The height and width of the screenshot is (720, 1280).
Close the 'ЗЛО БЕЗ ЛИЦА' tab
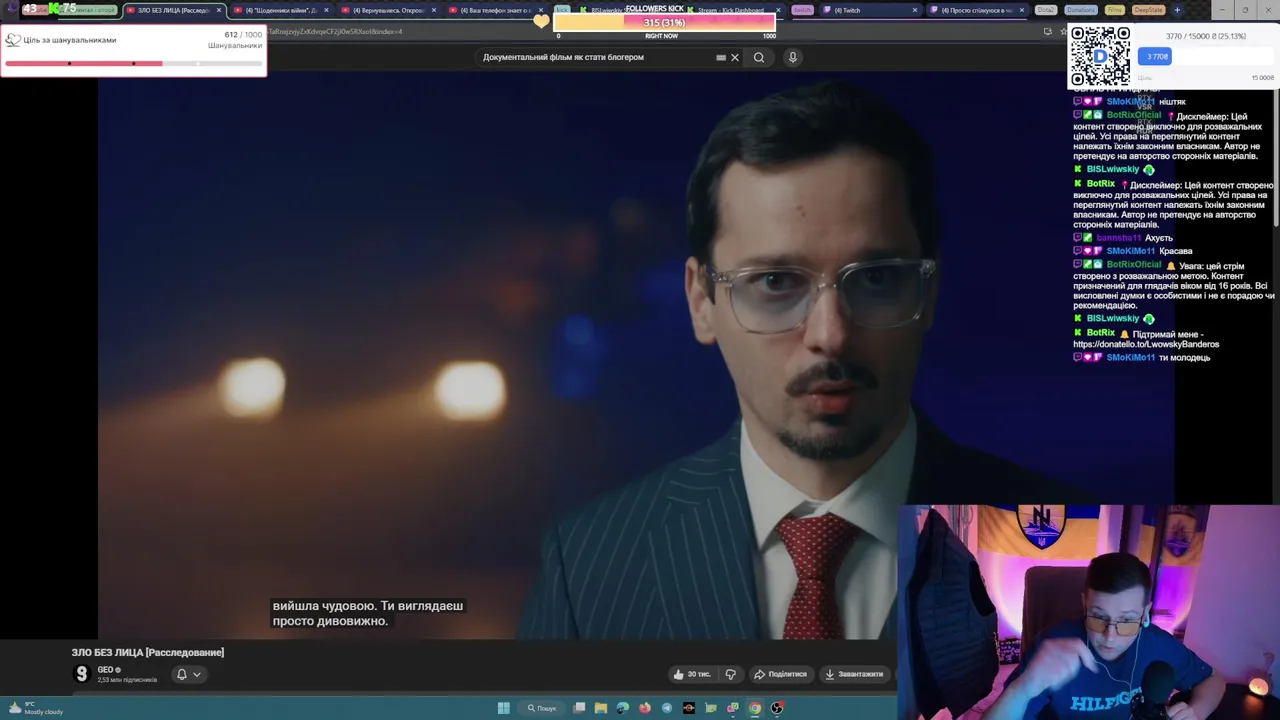click(x=218, y=10)
